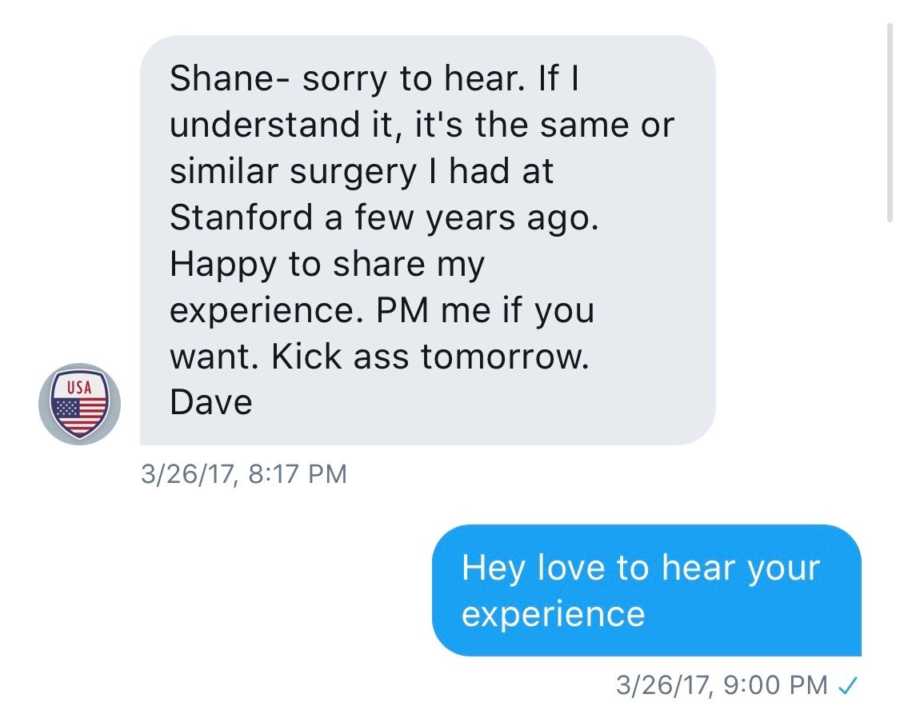This screenshot has width=900, height=718.
Task: Click the blue delivered checkmark
Action: pos(848,685)
